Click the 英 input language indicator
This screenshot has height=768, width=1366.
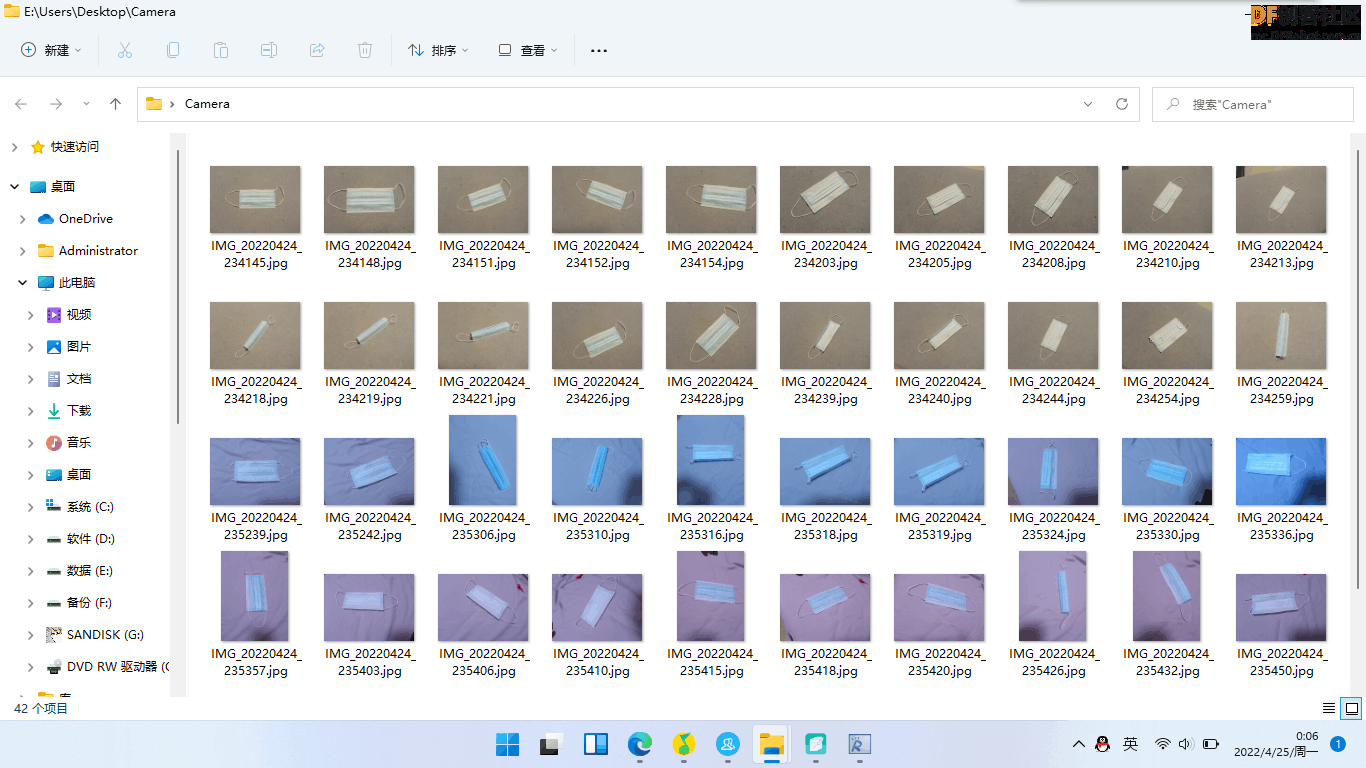click(1130, 744)
